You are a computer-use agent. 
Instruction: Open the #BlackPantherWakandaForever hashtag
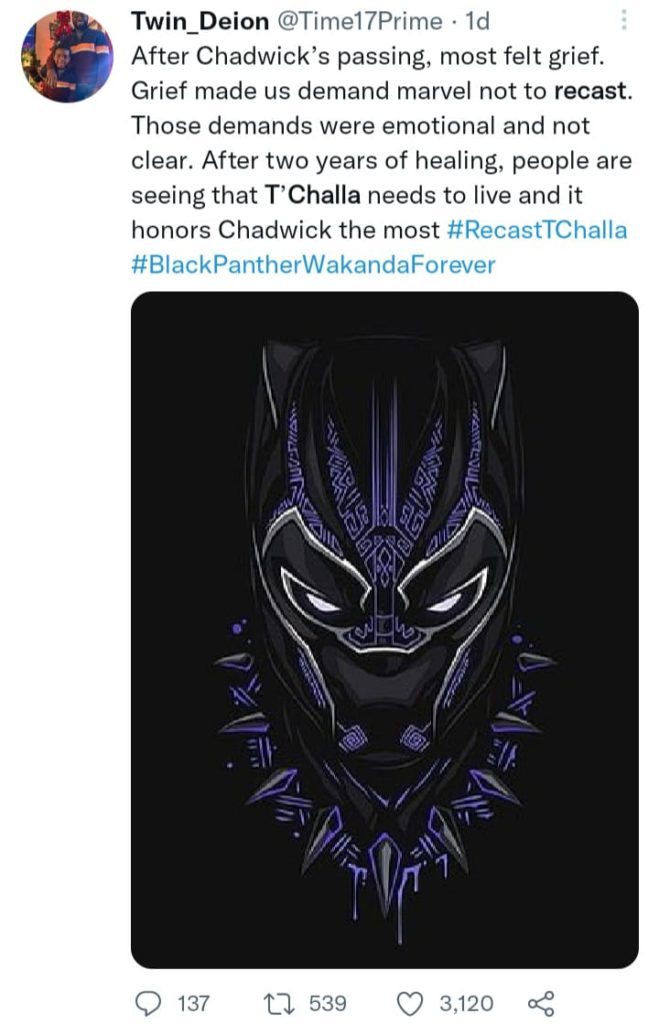click(x=313, y=265)
